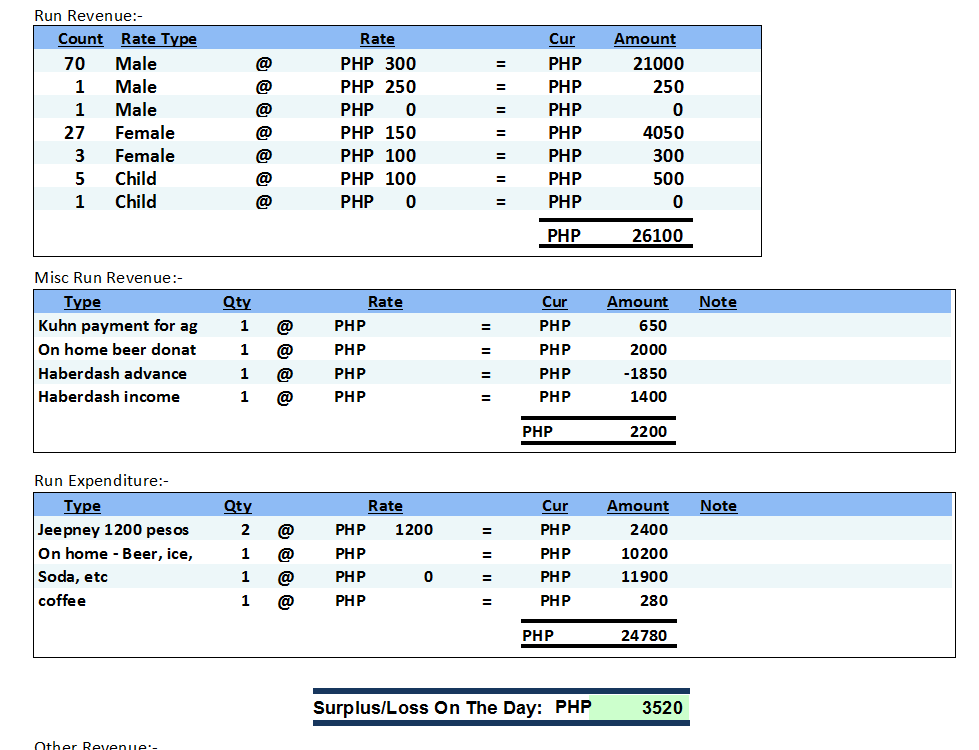The image size is (979, 750).
Task: Select the Female count cell showing 27
Action: coord(74,133)
